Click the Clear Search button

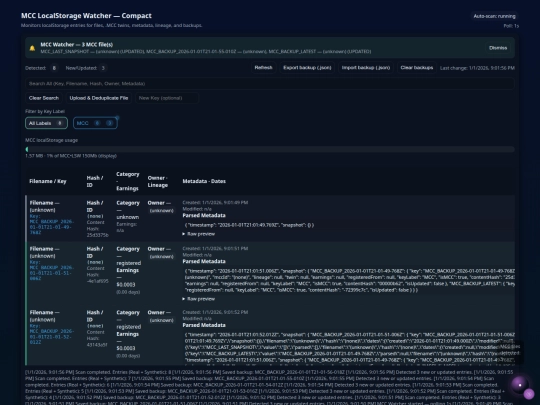(x=44, y=98)
